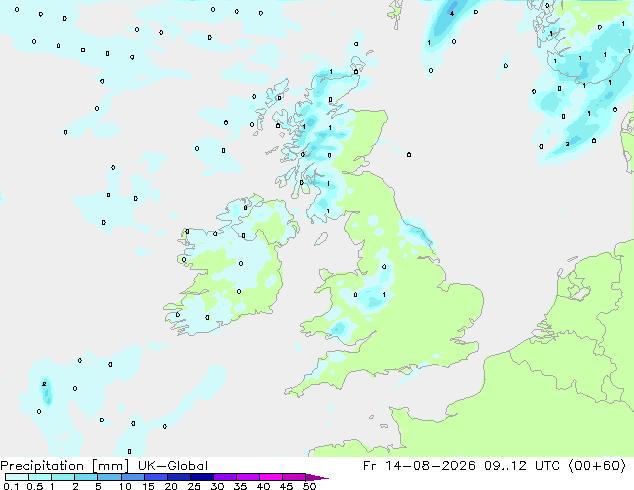Click the 25–30 mm navy legend swatch
The width and height of the screenshot is (634, 490).
click(x=201, y=477)
